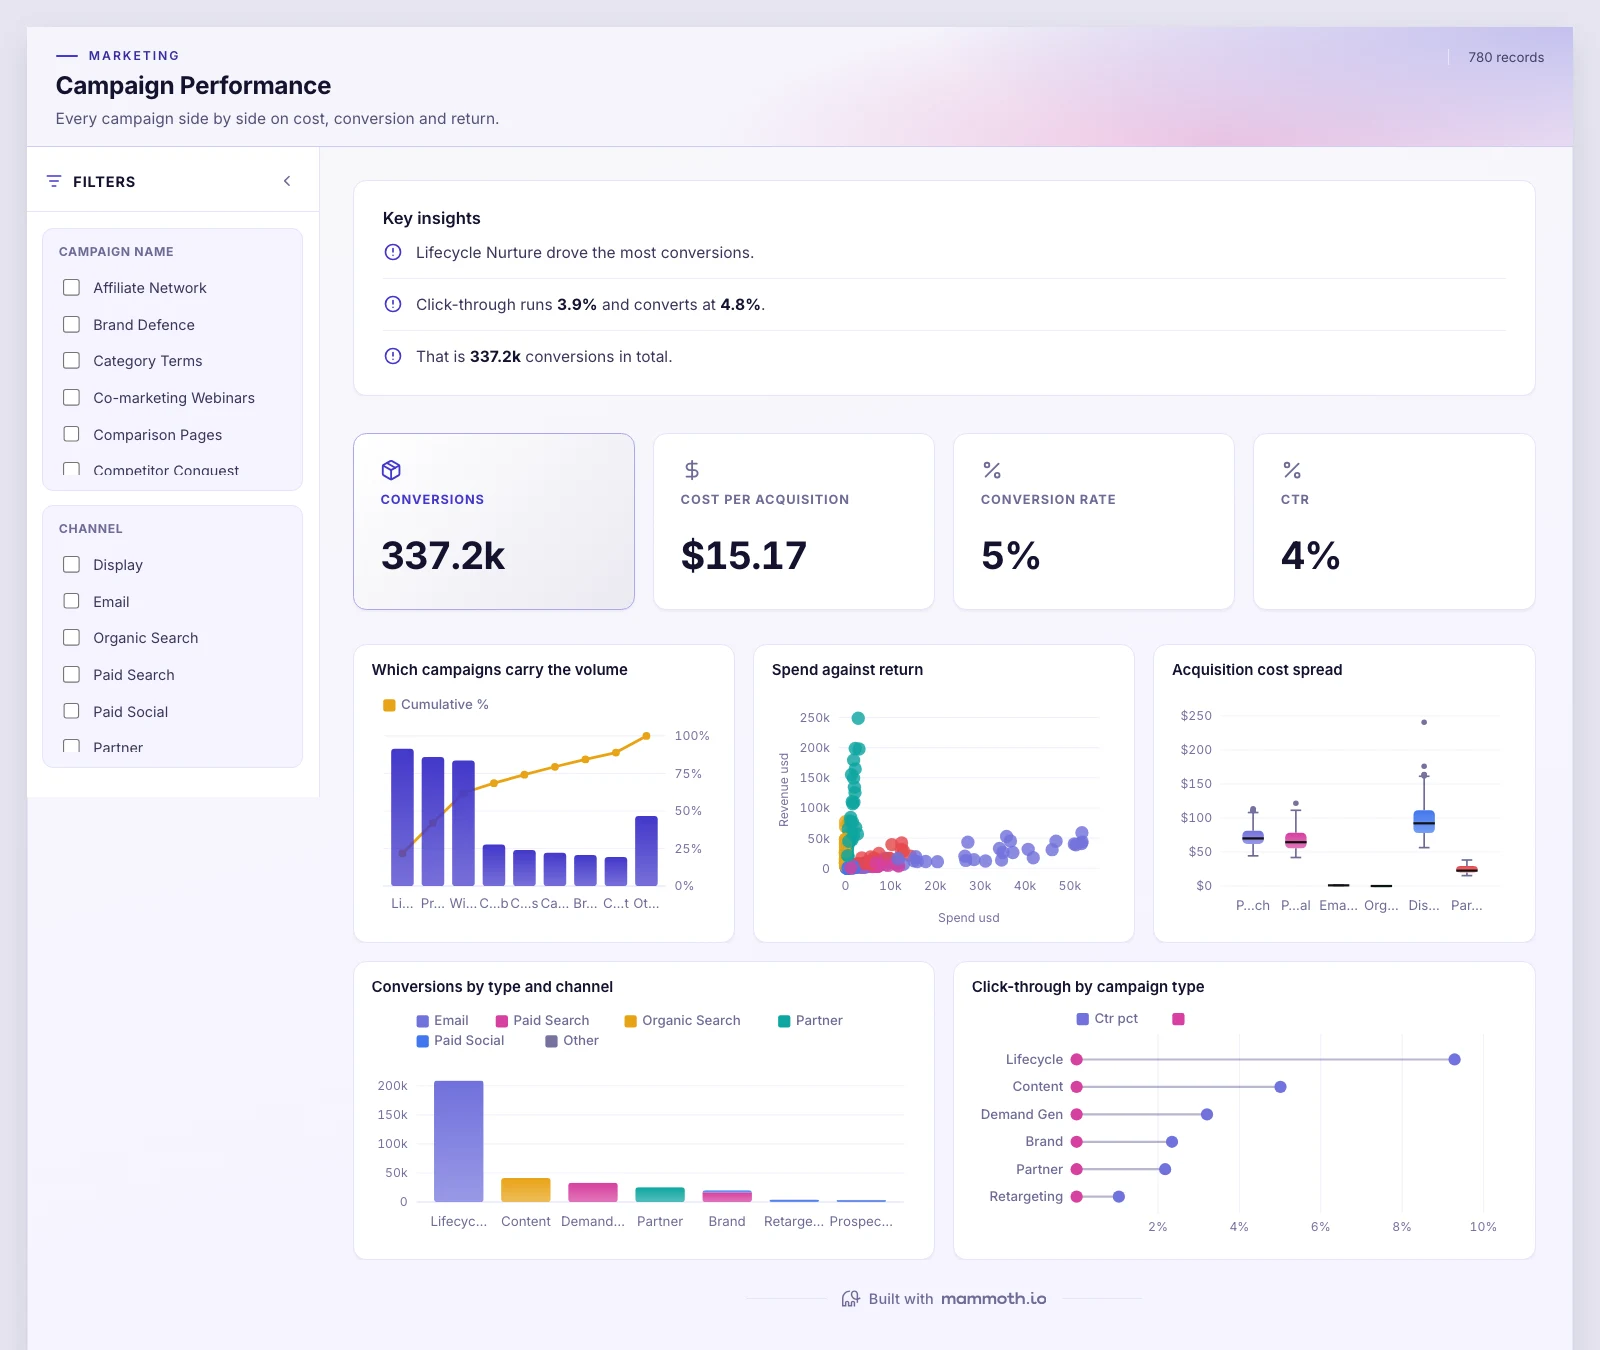Screen dimensions: 1600x1350
Task: Click the info icon beside Lifecycle Nurture insight
Action: tap(393, 252)
